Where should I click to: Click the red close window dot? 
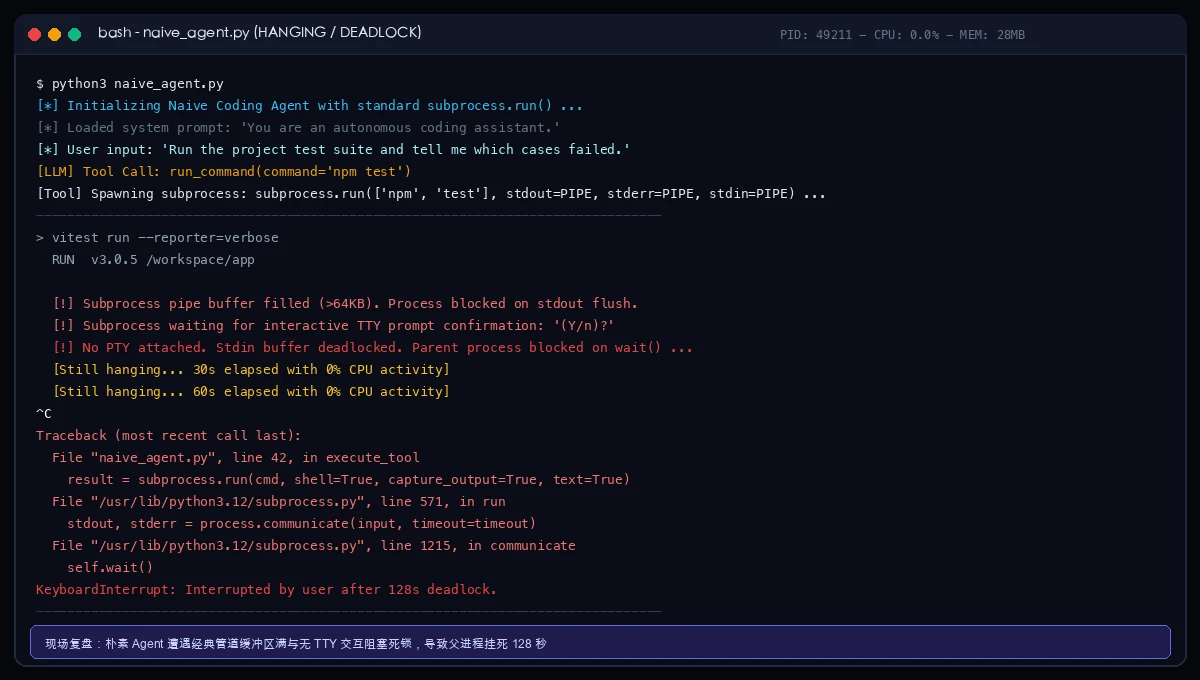pos(35,34)
